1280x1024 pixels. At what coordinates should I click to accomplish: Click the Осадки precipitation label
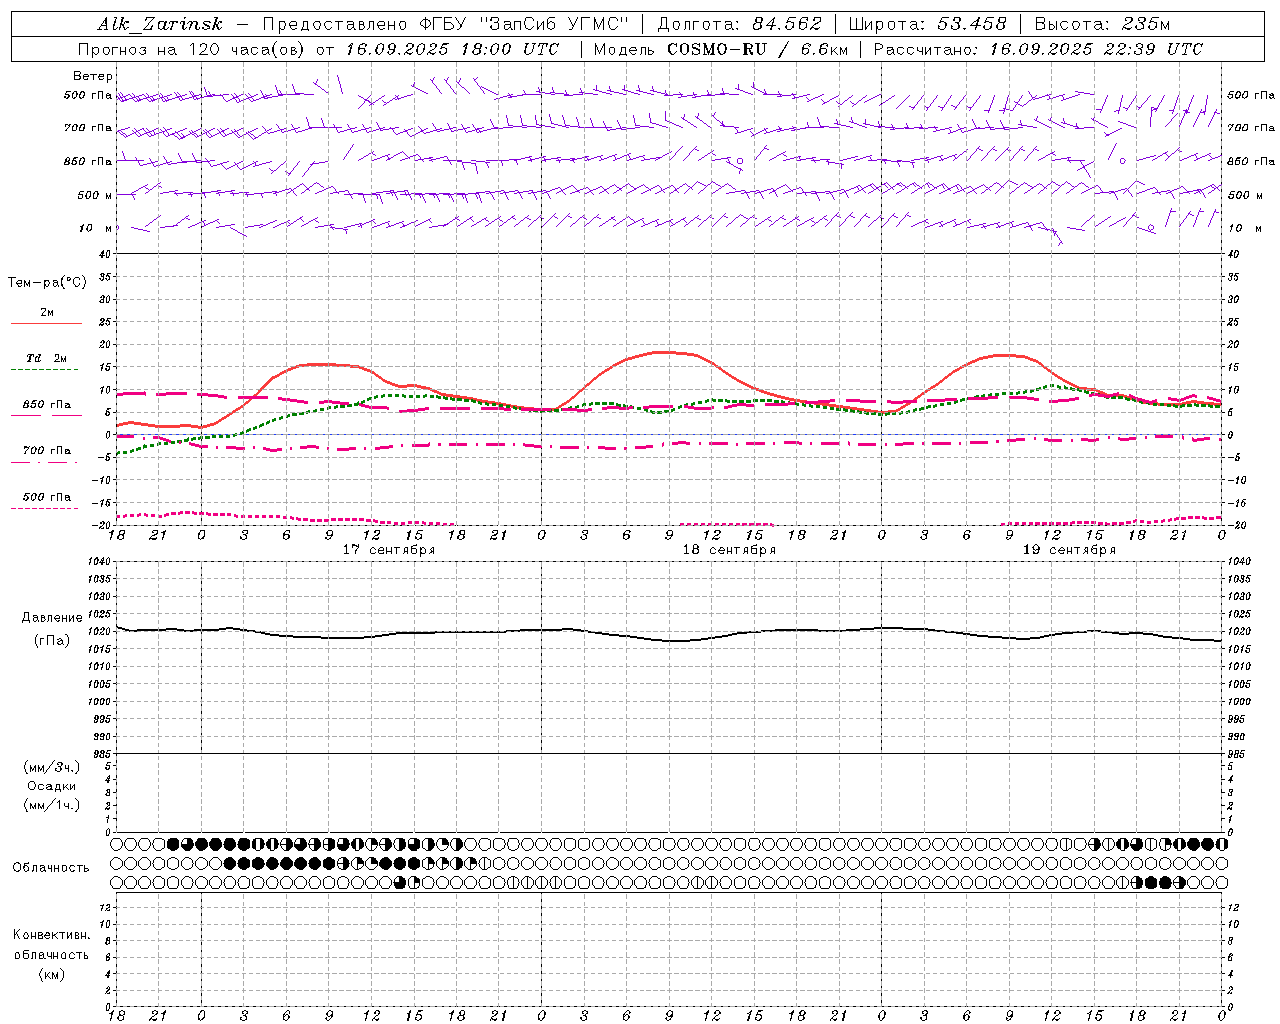pos(52,786)
